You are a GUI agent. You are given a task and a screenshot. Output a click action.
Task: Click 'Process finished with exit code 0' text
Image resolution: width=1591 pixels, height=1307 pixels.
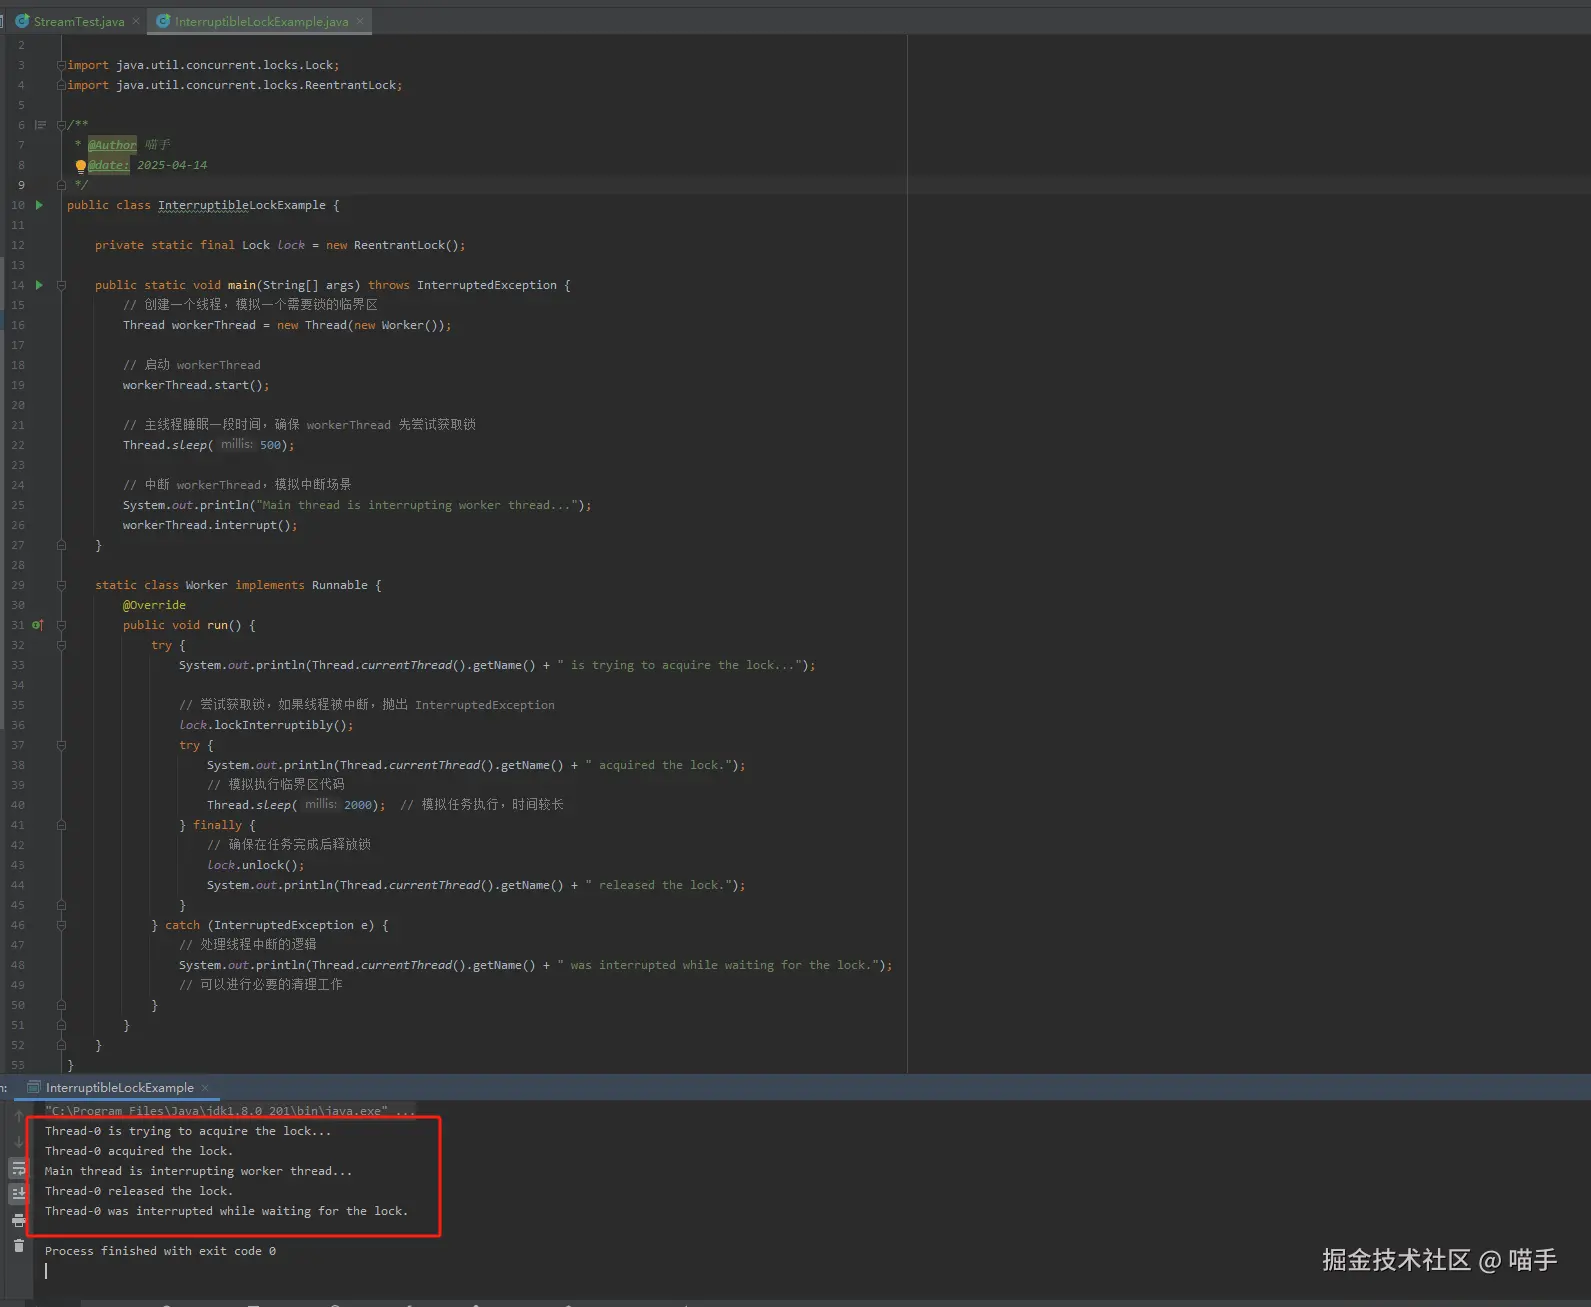(x=160, y=1251)
